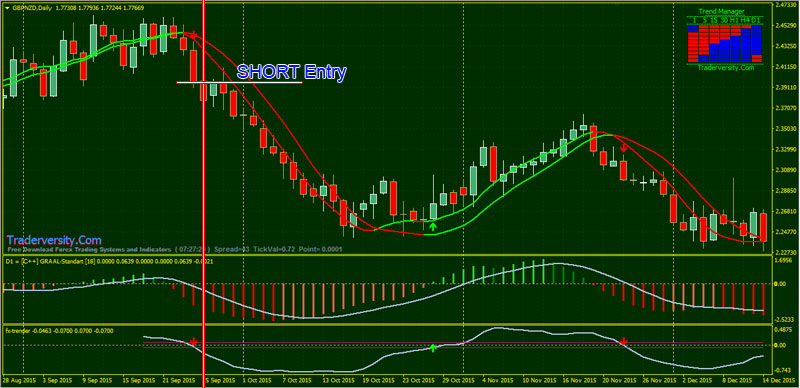Click the 2.41150 price level on the axis
Image resolution: width=800 pixels, height=388 pixels.
point(786,66)
